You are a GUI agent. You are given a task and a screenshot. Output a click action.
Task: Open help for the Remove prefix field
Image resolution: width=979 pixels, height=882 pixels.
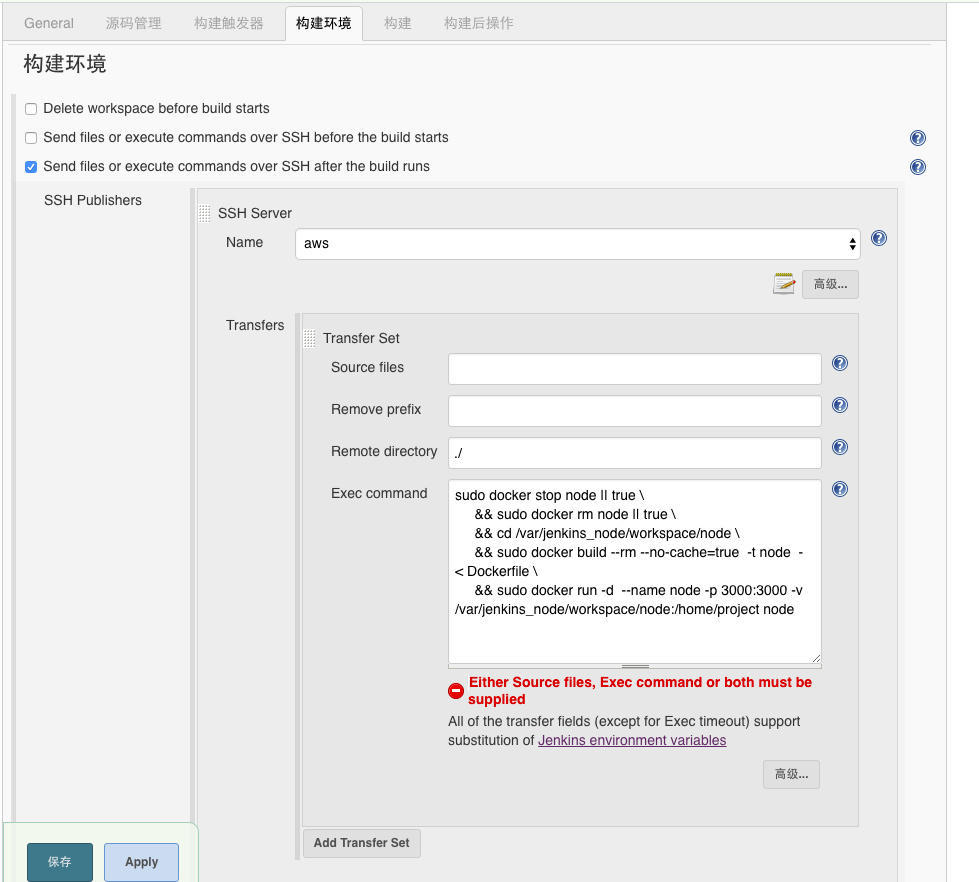point(840,405)
